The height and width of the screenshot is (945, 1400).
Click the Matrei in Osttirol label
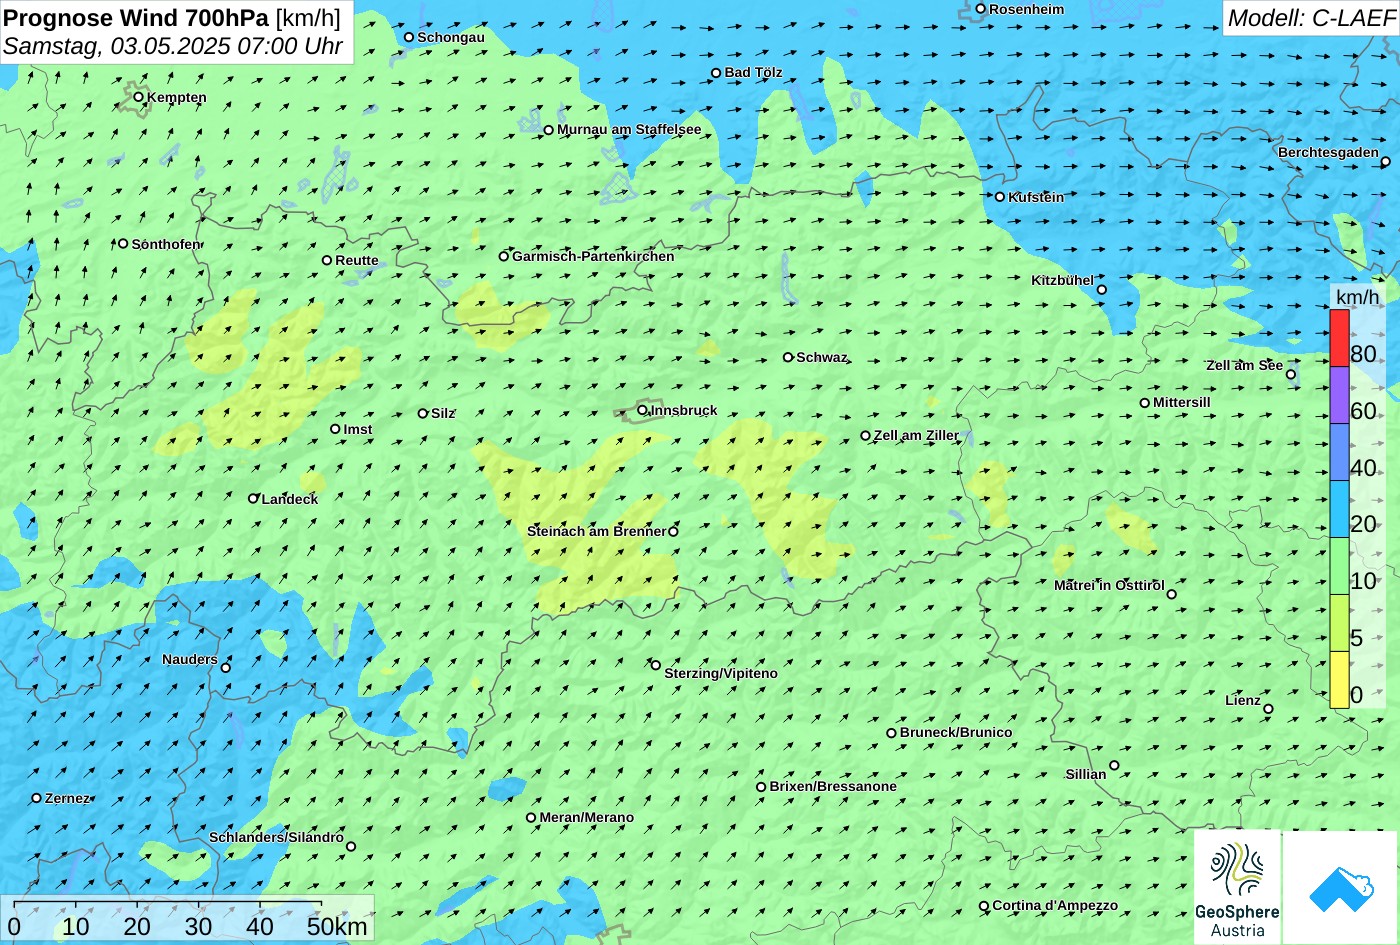point(1109,585)
